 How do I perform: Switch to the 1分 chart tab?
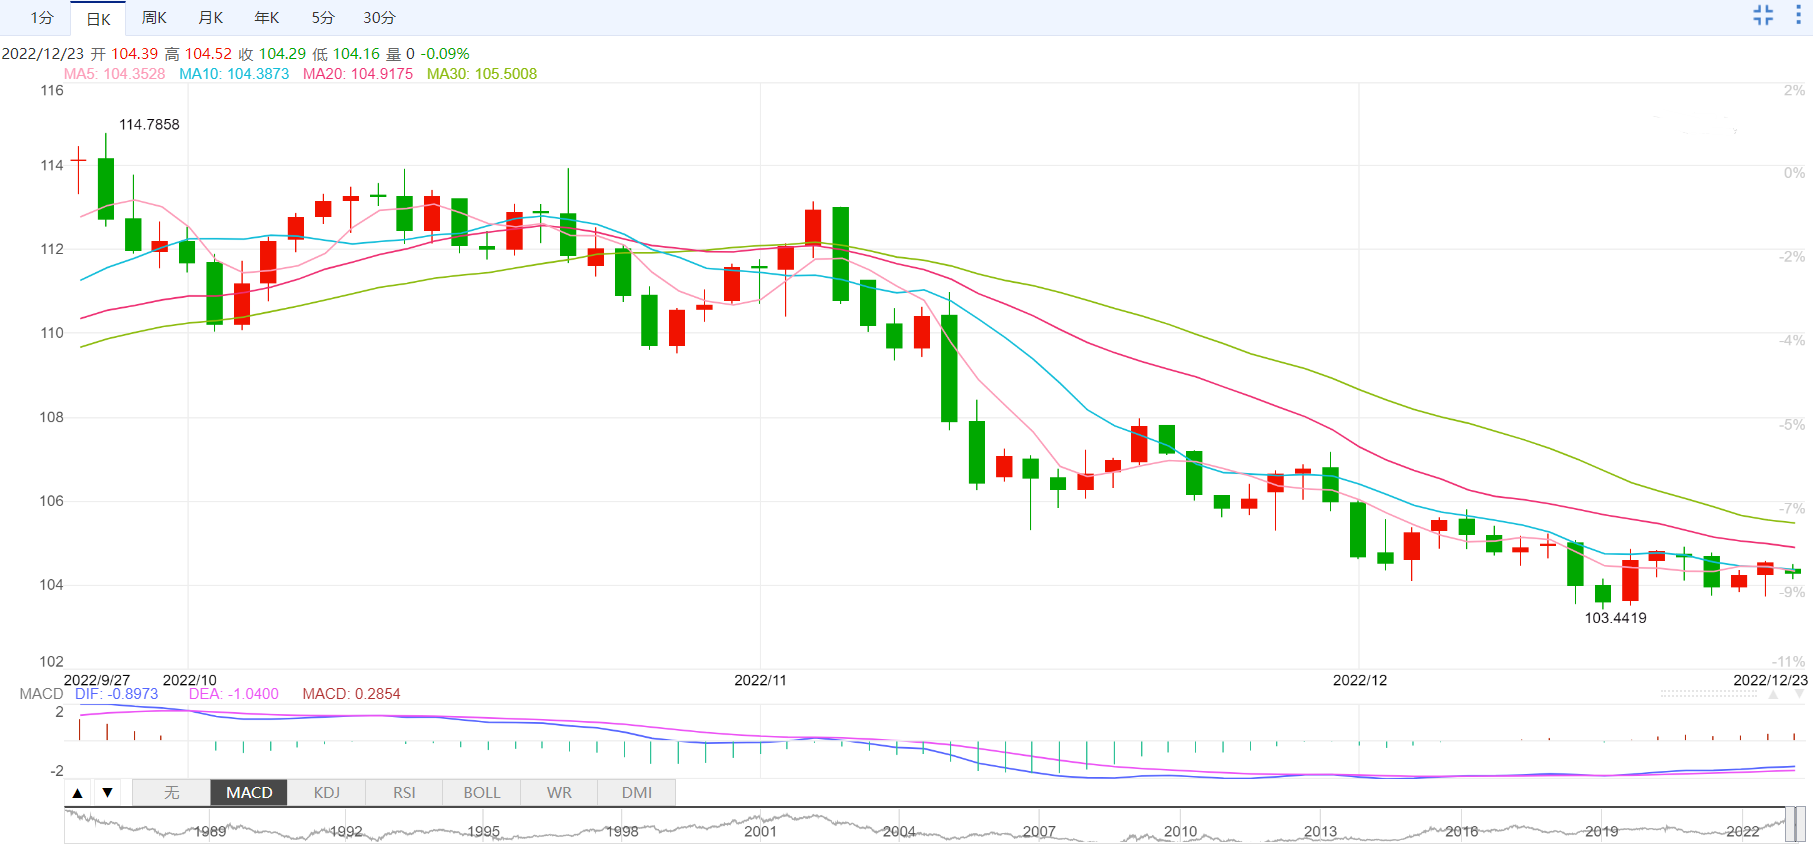41,18
